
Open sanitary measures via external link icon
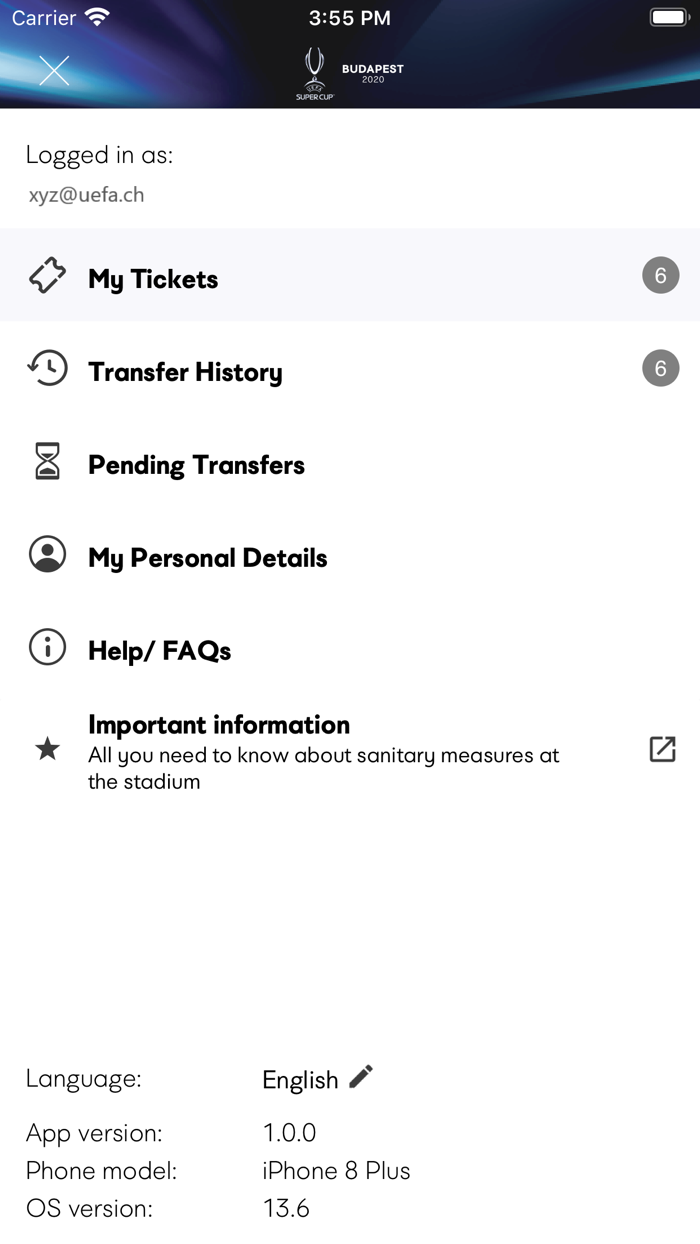tap(662, 748)
